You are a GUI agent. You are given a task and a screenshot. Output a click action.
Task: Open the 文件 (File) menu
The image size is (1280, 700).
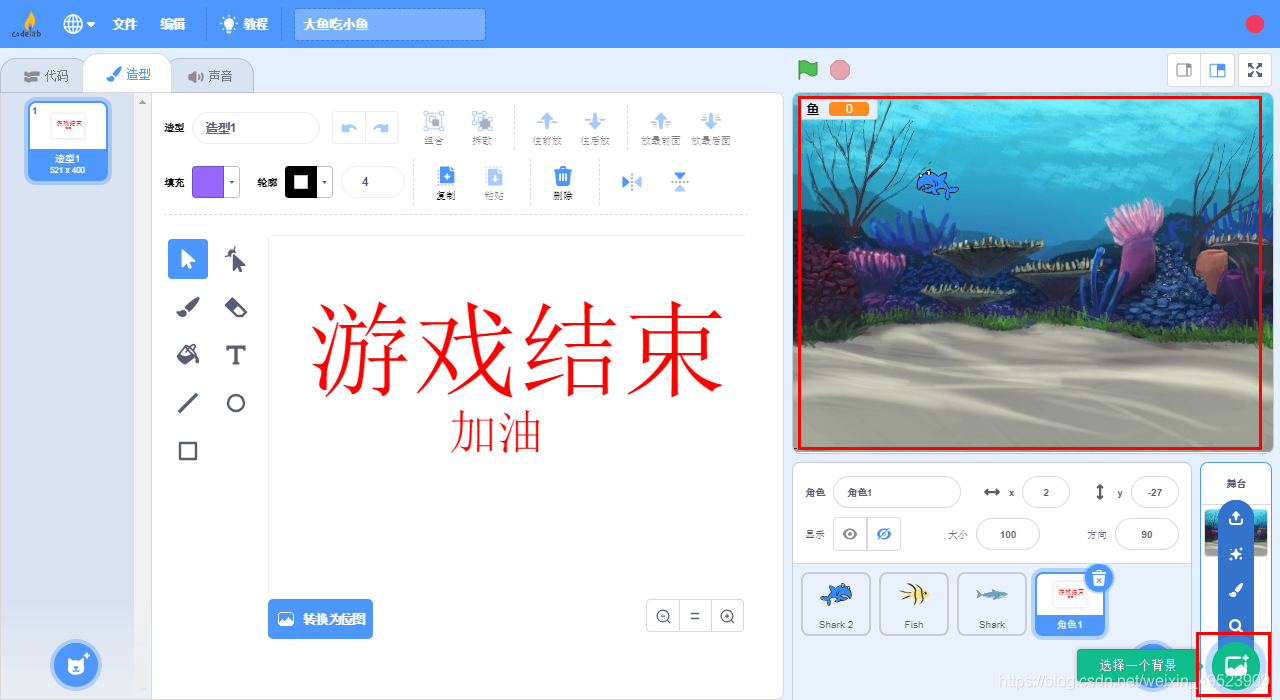click(x=125, y=24)
